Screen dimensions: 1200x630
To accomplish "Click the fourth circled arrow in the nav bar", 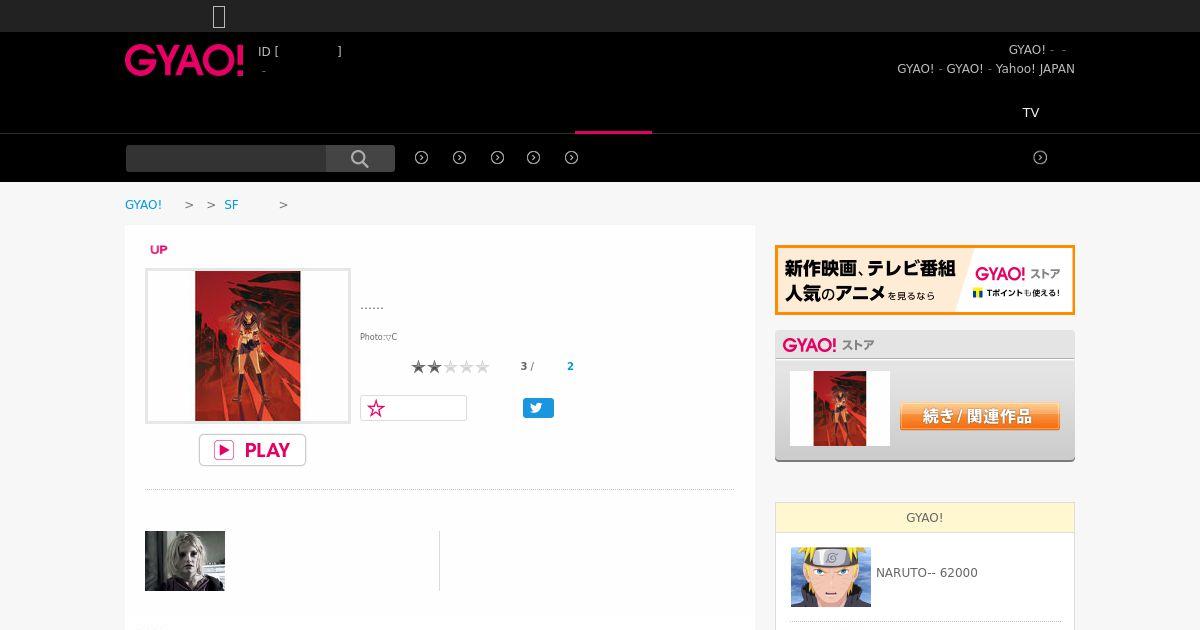I will (x=534, y=157).
